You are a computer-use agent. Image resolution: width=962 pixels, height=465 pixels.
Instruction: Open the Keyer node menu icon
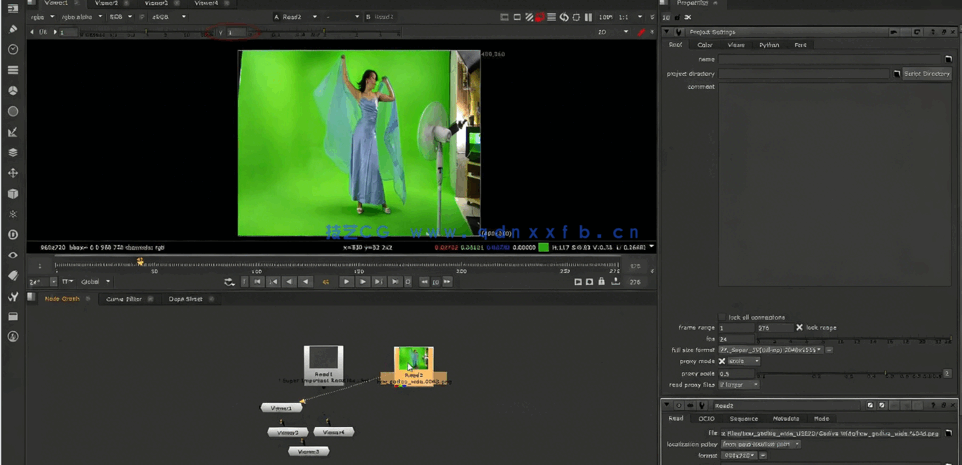tap(13, 132)
